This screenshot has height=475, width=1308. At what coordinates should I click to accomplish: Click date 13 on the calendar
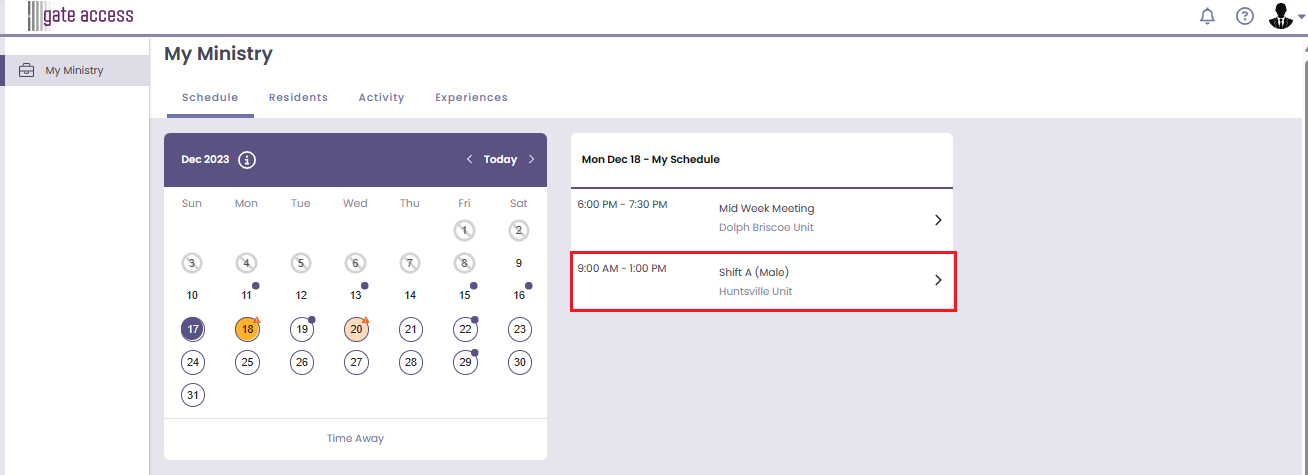click(356, 296)
